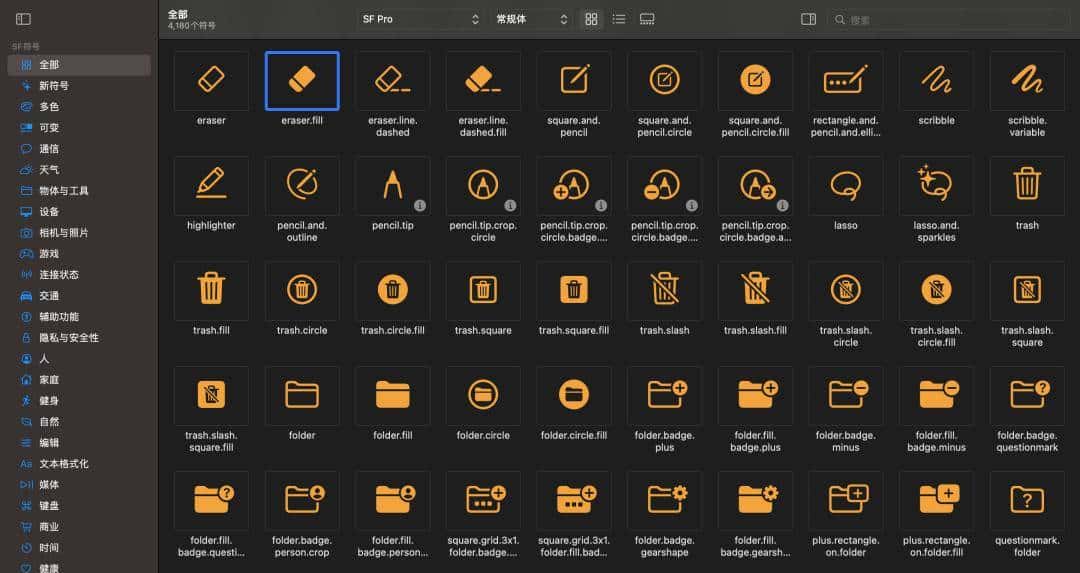Toggle the right inspector panel
Screen dimensions: 1080x573
[x=809, y=19]
